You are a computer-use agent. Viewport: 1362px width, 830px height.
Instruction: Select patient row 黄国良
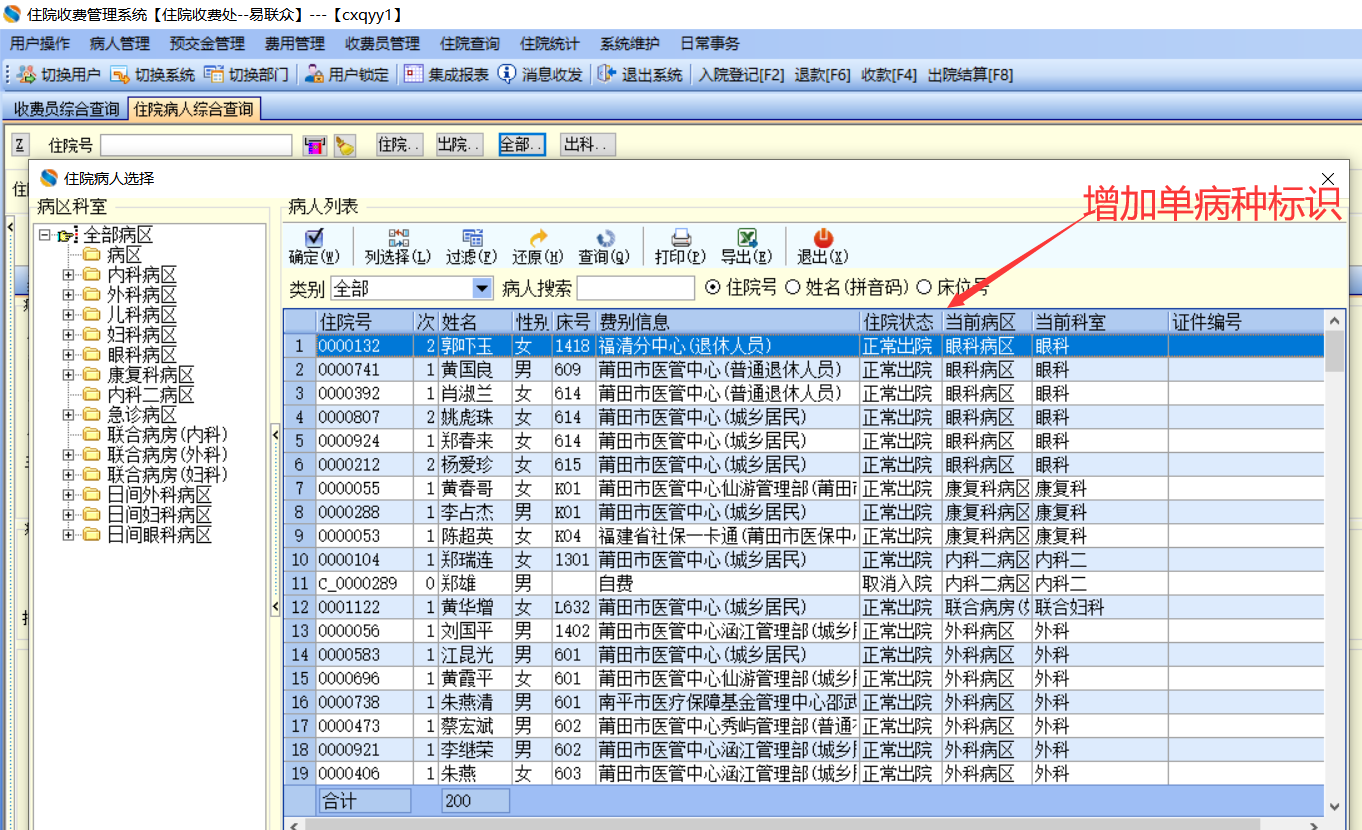804,370
